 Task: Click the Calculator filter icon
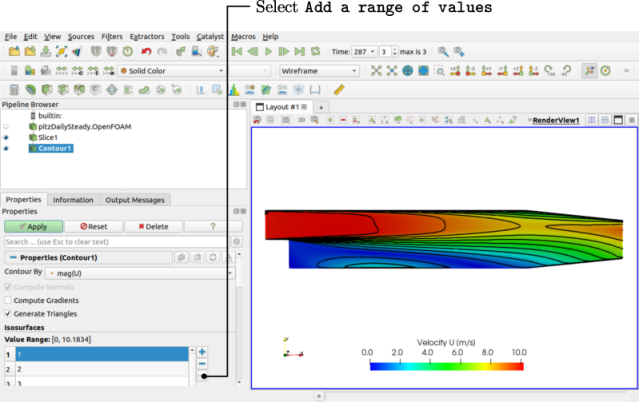click(14, 90)
